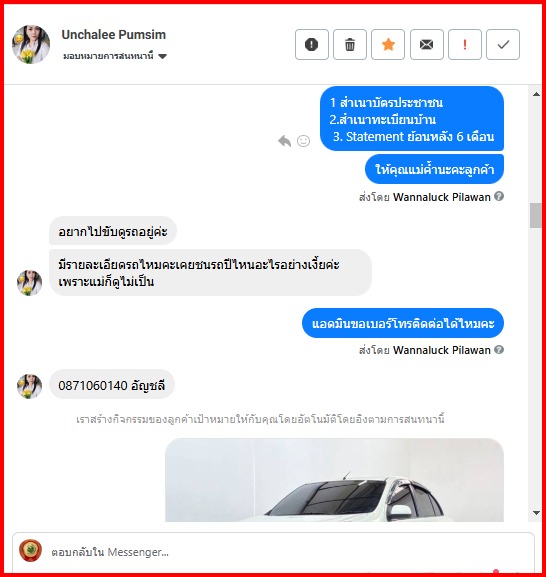The image size is (546, 577).
Task: Toggle the orange star follow-up flag
Action: tap(388, 45)
